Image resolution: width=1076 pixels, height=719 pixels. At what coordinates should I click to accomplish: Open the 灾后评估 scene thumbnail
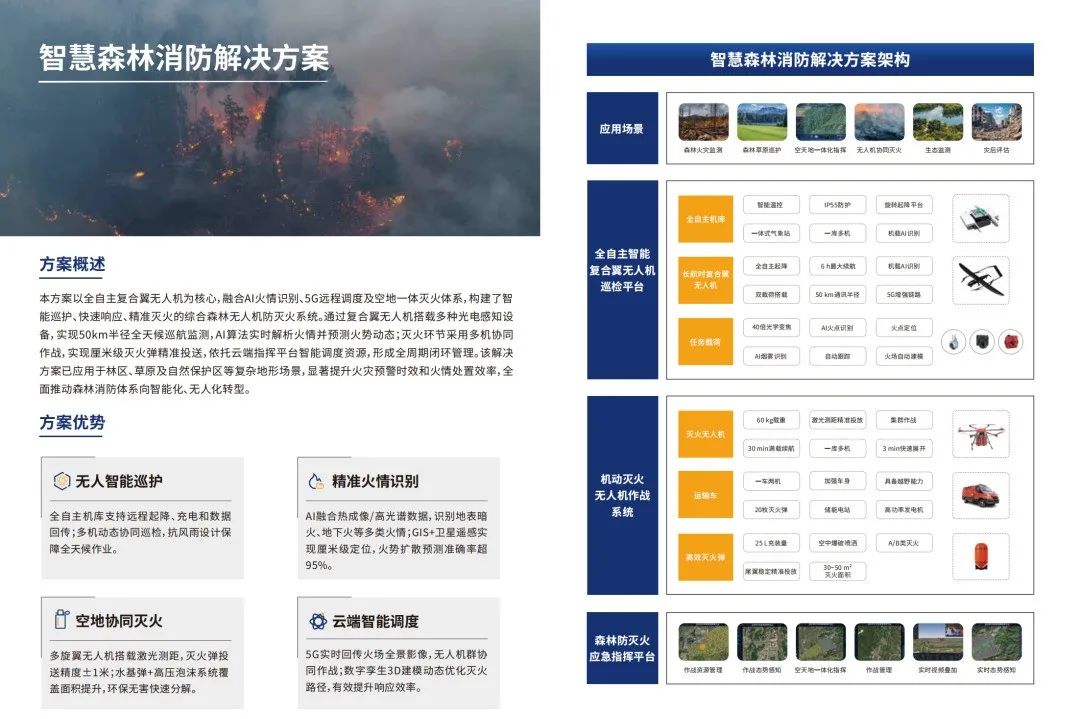pyautogui.click(x=996, y=122)
